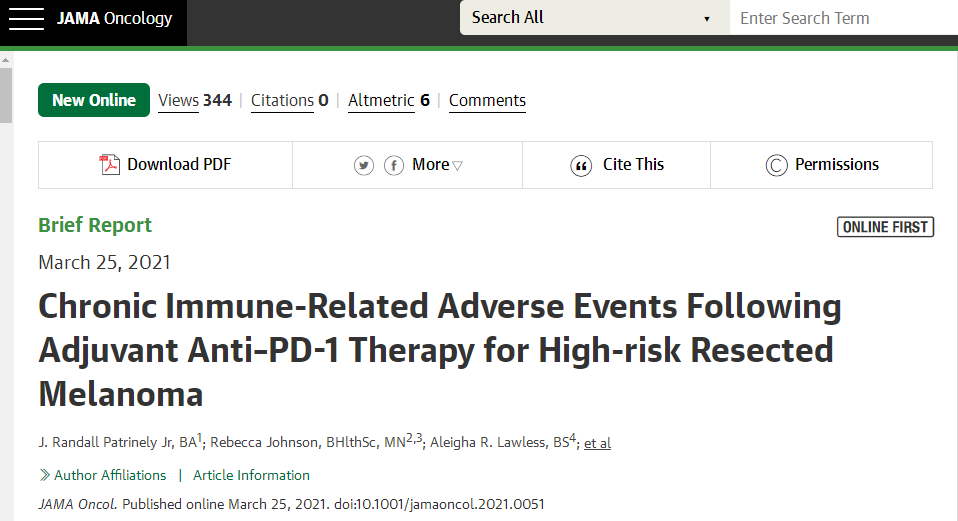Open the Article Information link
The image size is (958, 521).
251,475
